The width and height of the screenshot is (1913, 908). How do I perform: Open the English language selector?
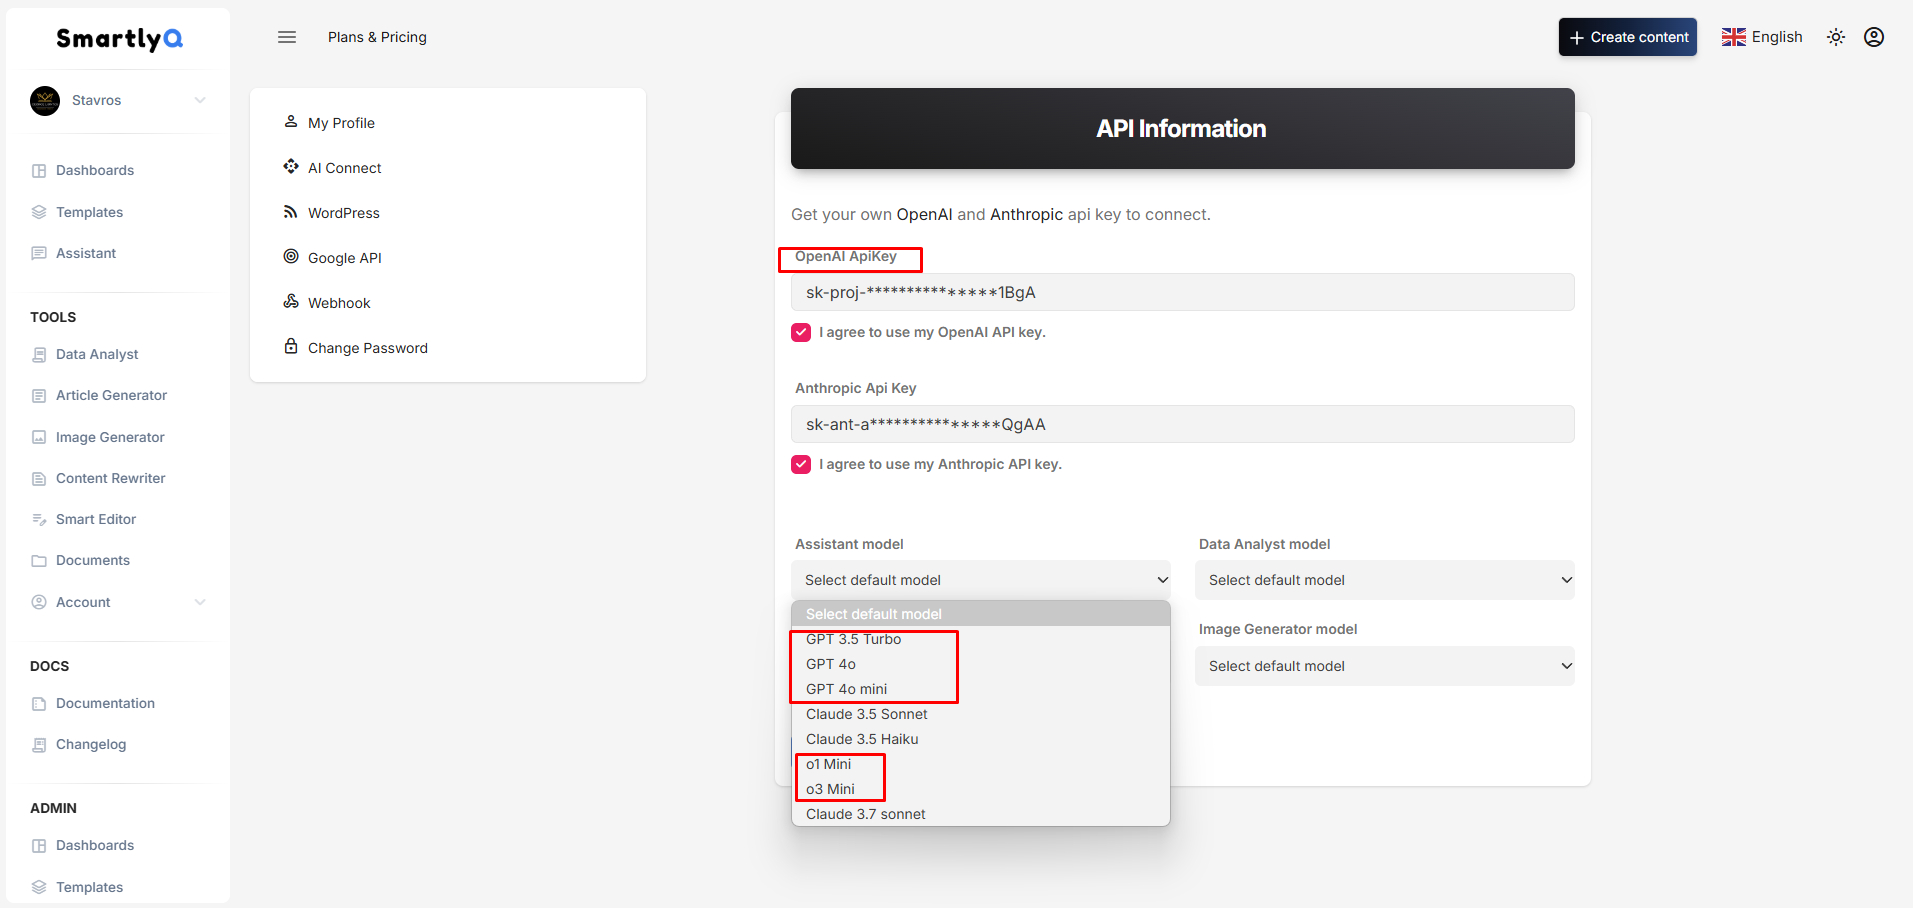point(1762,37)
